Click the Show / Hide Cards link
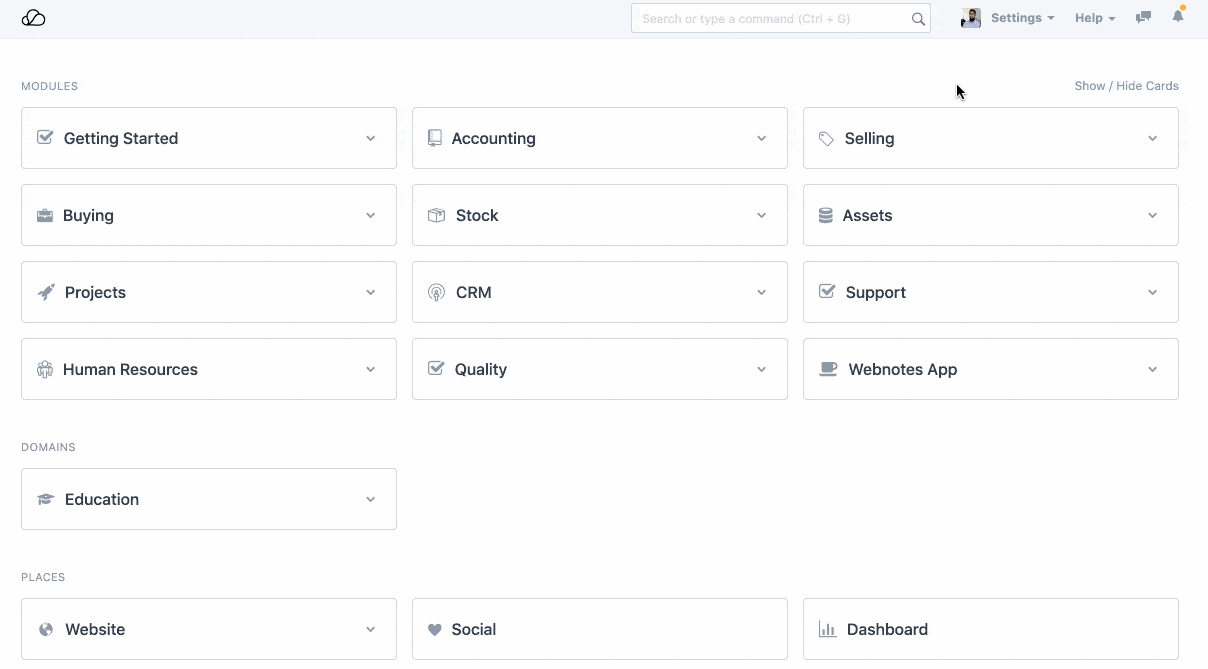The width and height of the screenshot is (1208, 669). (x=1126, y=86)
